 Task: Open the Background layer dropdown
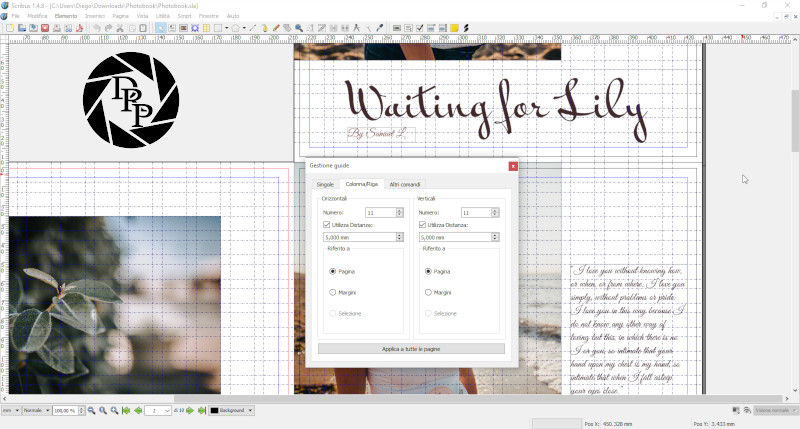click(x=230, y=411)
